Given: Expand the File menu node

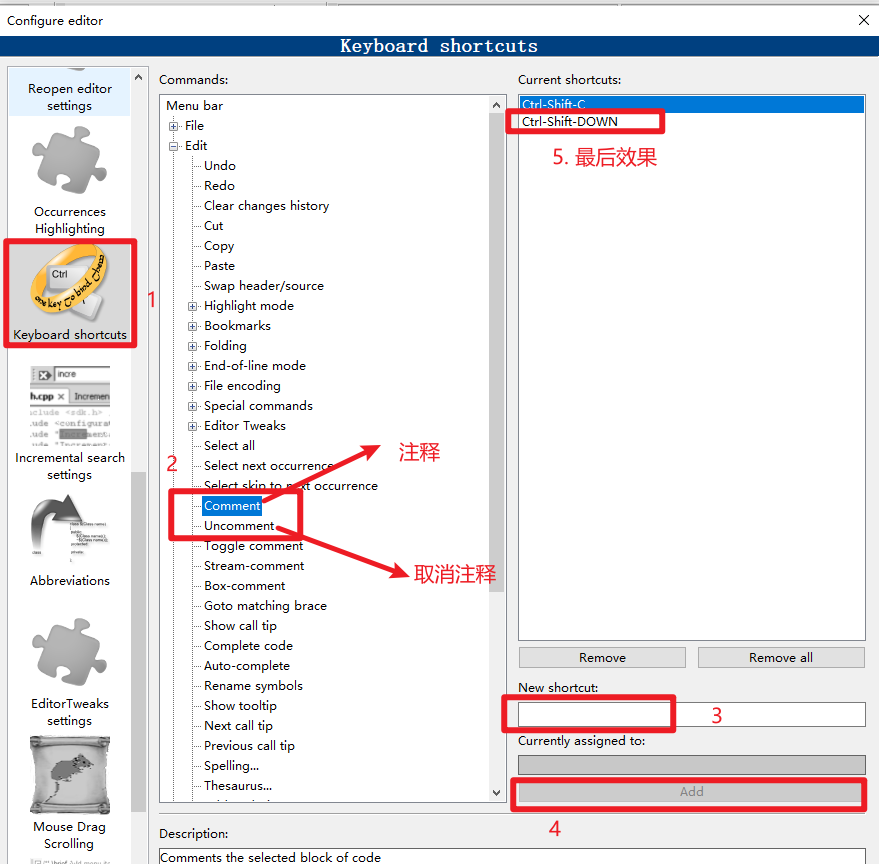Looking at the screenshot, I should [174, 126].
